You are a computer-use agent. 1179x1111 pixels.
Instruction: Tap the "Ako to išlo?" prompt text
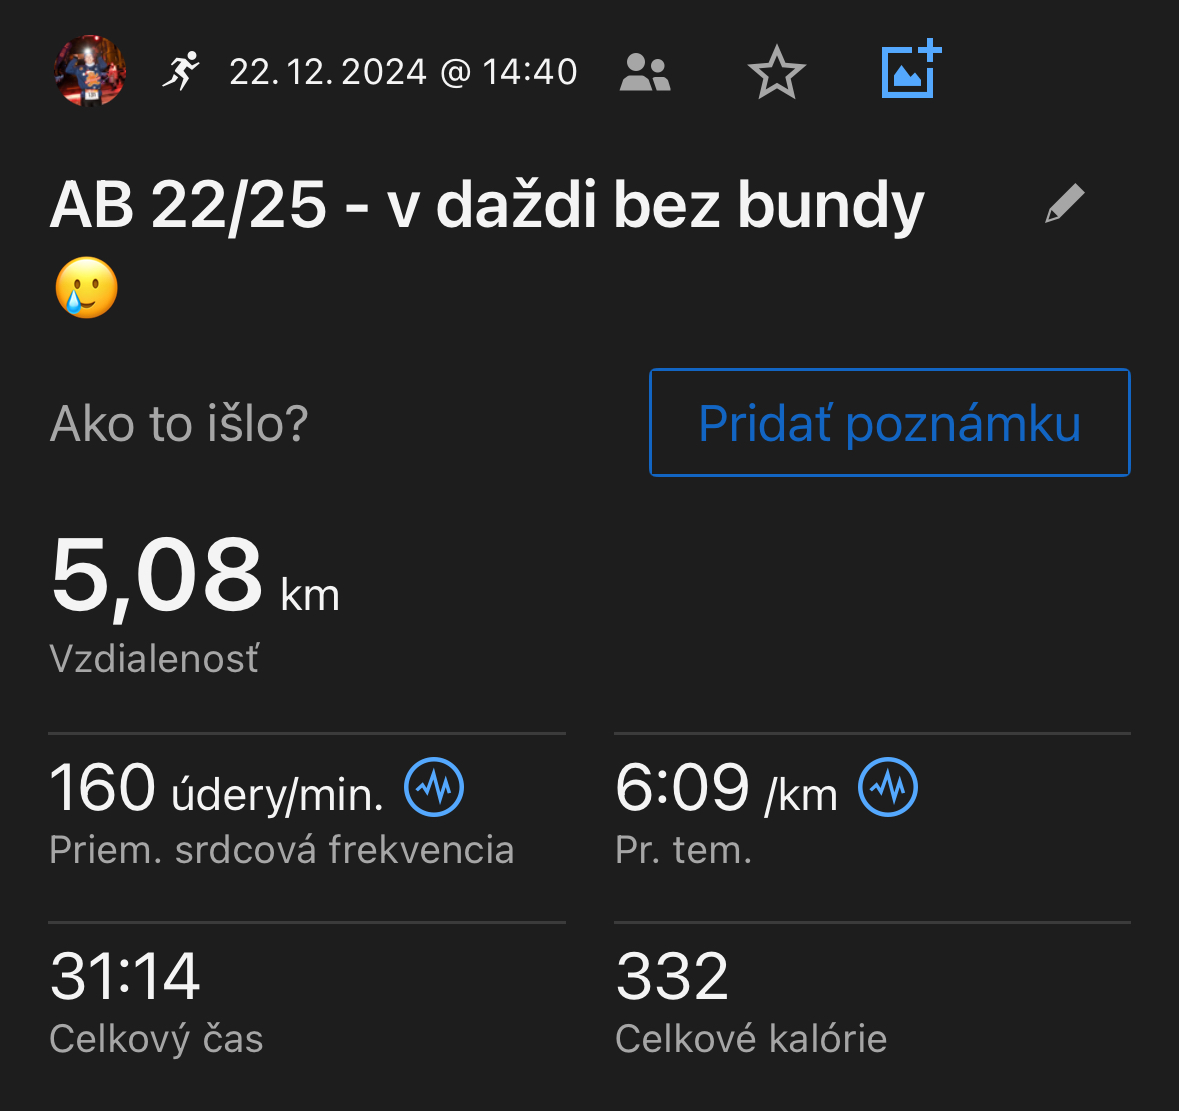pyautogui.click(x=179, y=424)
